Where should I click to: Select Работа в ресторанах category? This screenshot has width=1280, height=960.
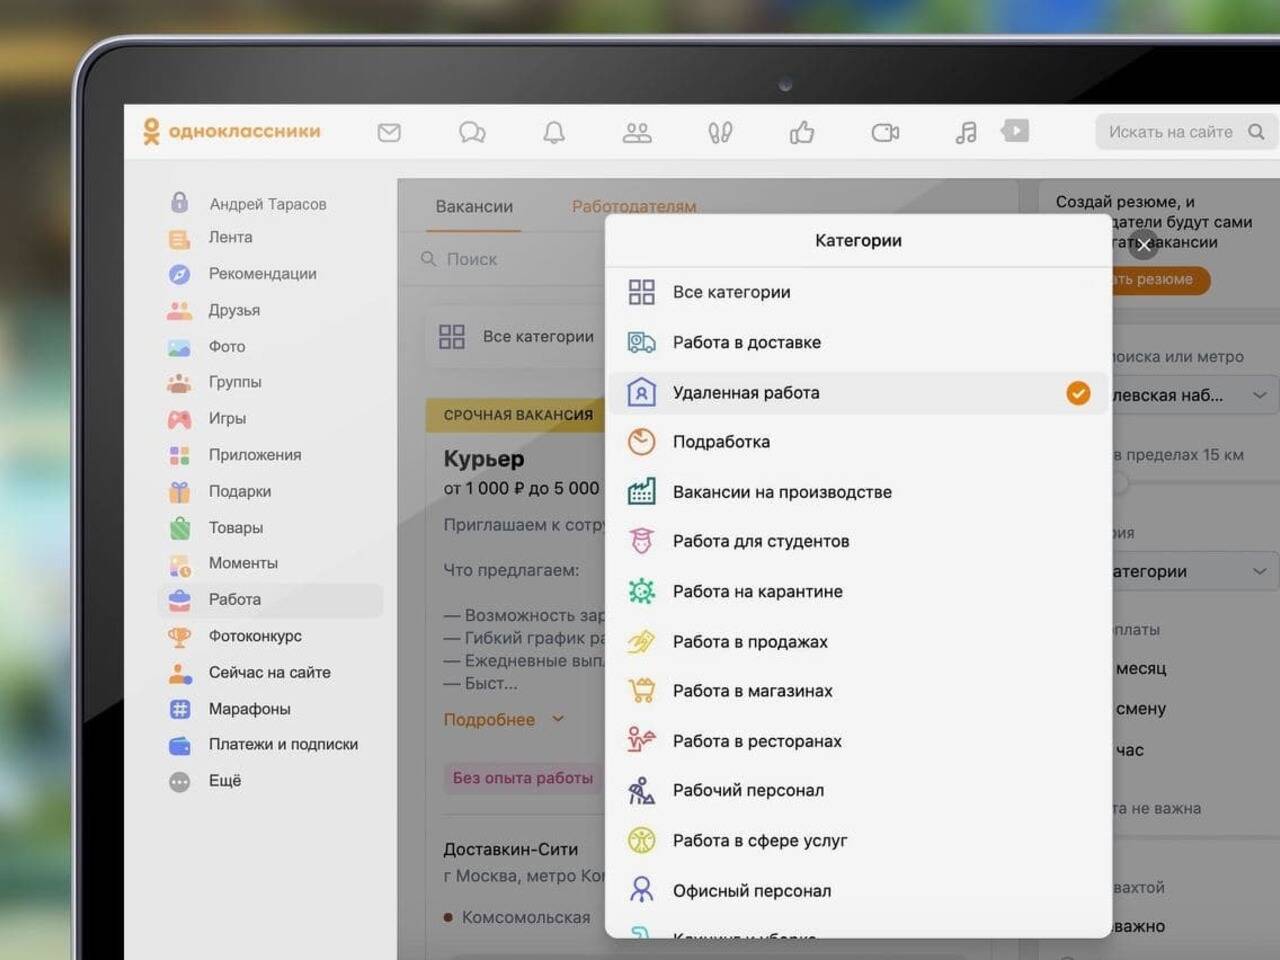[x=858, y=741]
